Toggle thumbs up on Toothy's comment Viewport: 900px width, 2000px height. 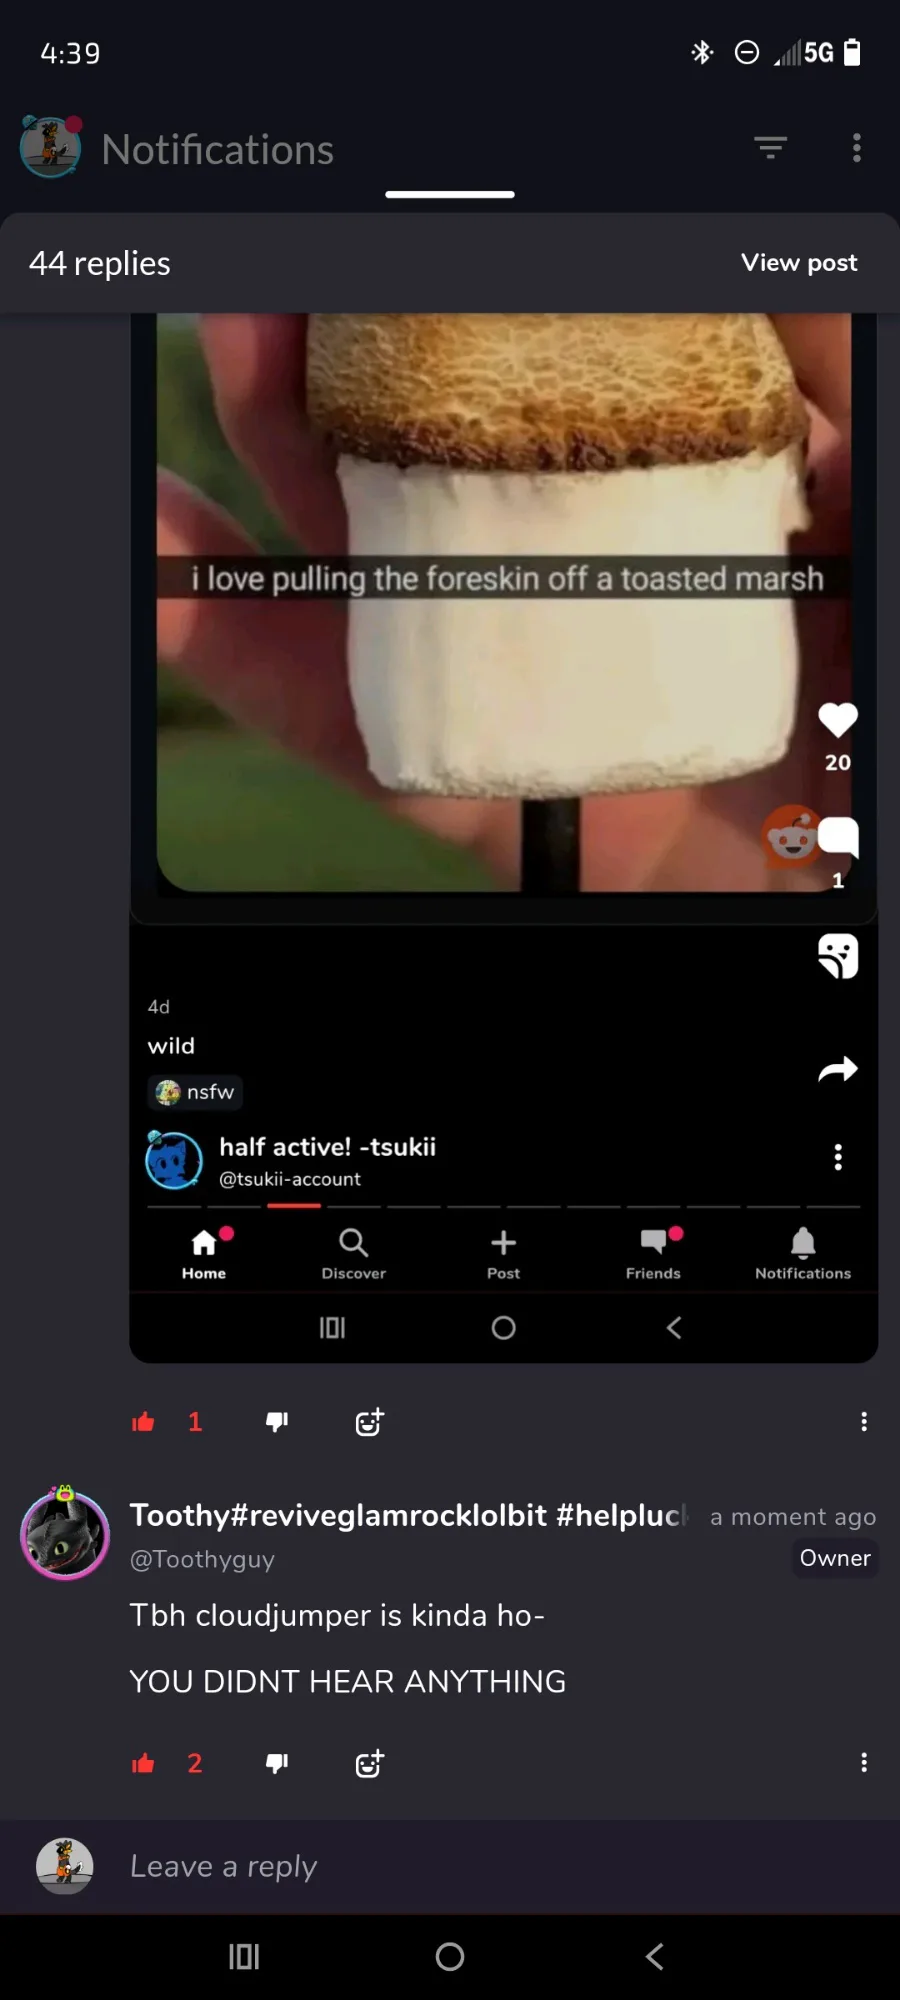point(143,1763)
